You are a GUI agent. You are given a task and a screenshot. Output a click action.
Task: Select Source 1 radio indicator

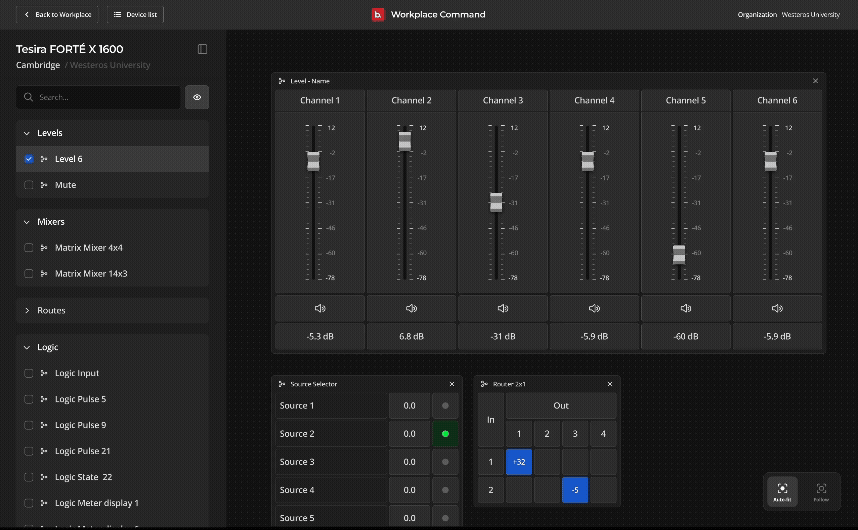445,406
